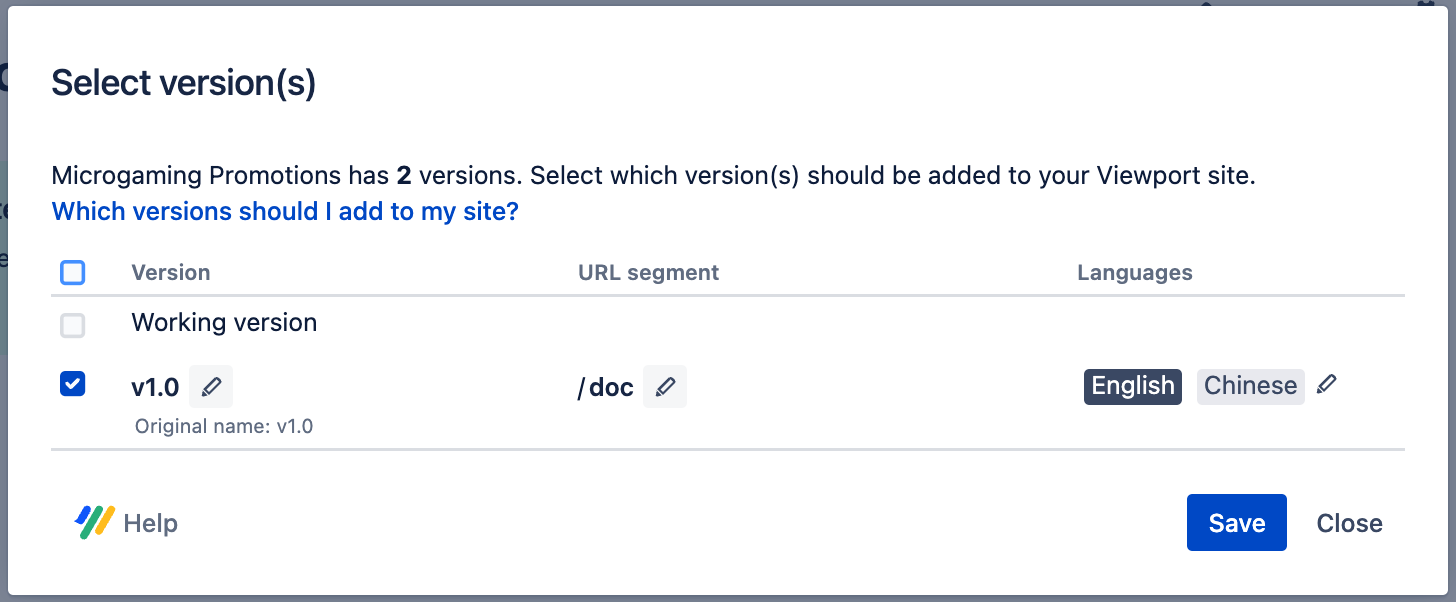The width and height of the screenshot is (1456, 602).
Task: Click the /doc URL segment text
Action: [606, 388]
